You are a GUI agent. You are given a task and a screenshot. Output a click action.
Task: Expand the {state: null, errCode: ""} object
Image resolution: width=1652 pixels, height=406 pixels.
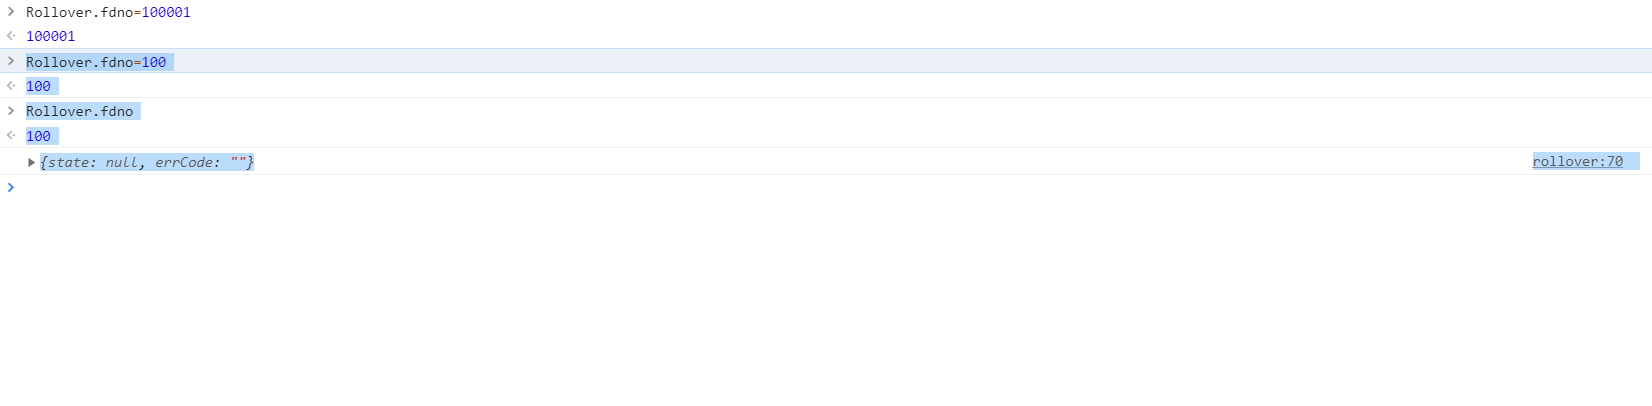point(31,162)
